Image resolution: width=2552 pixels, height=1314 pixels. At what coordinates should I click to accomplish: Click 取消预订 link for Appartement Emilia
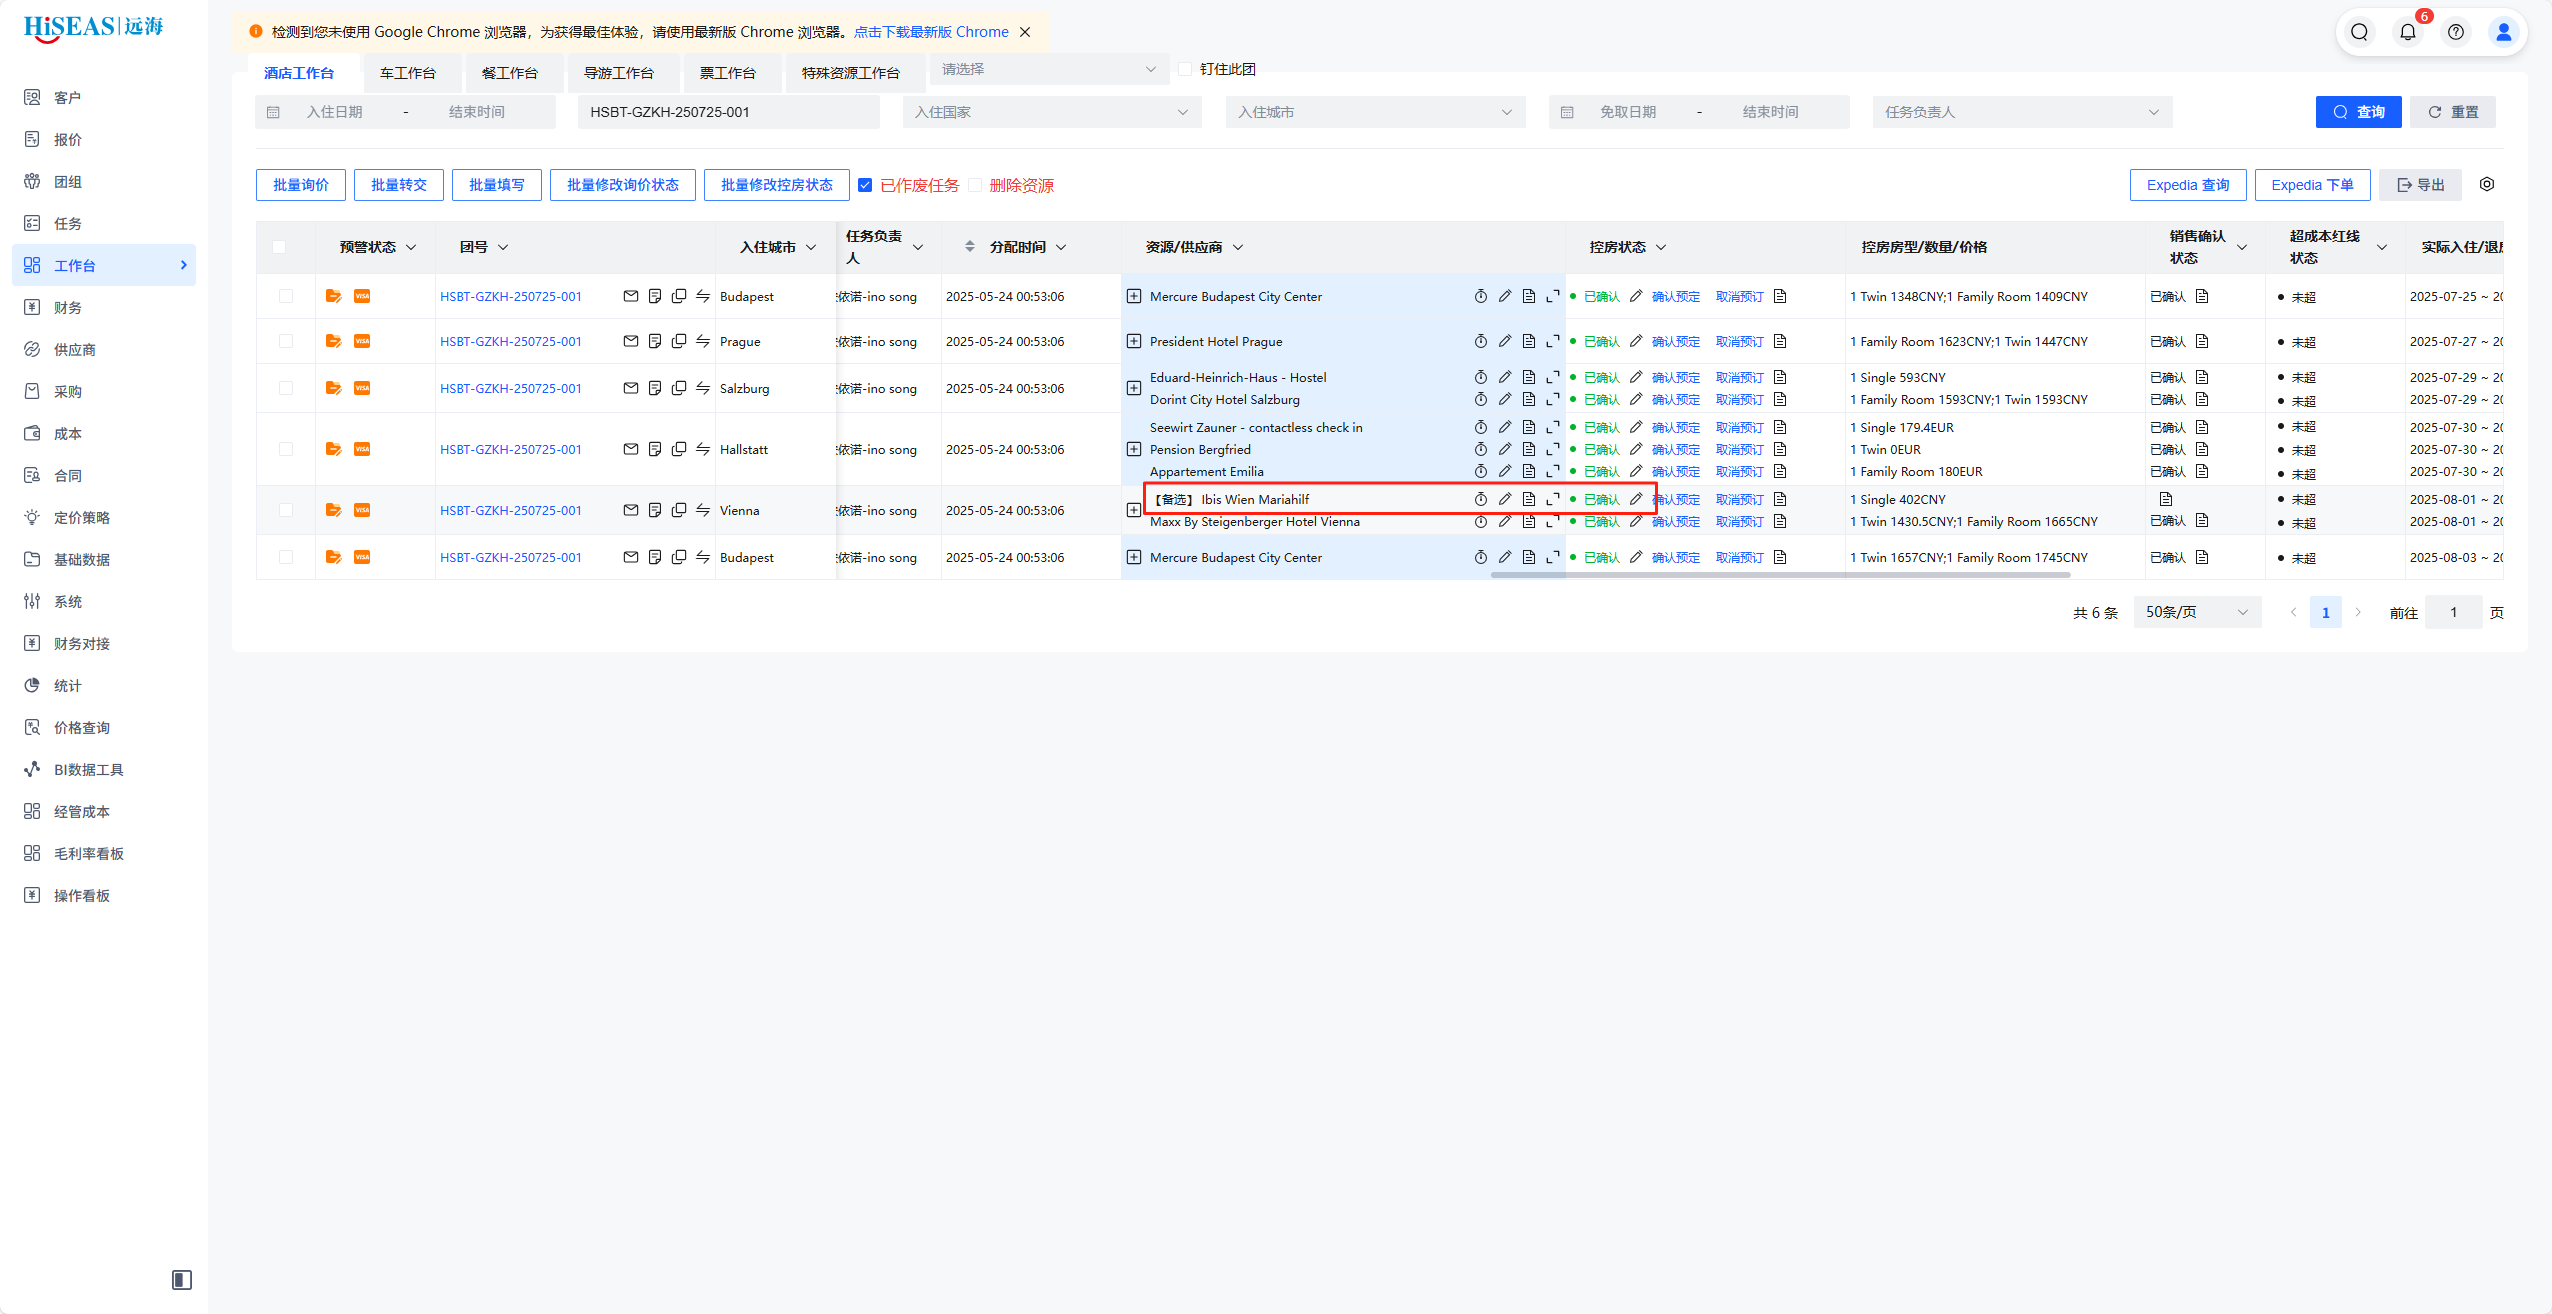point(1740,471)
